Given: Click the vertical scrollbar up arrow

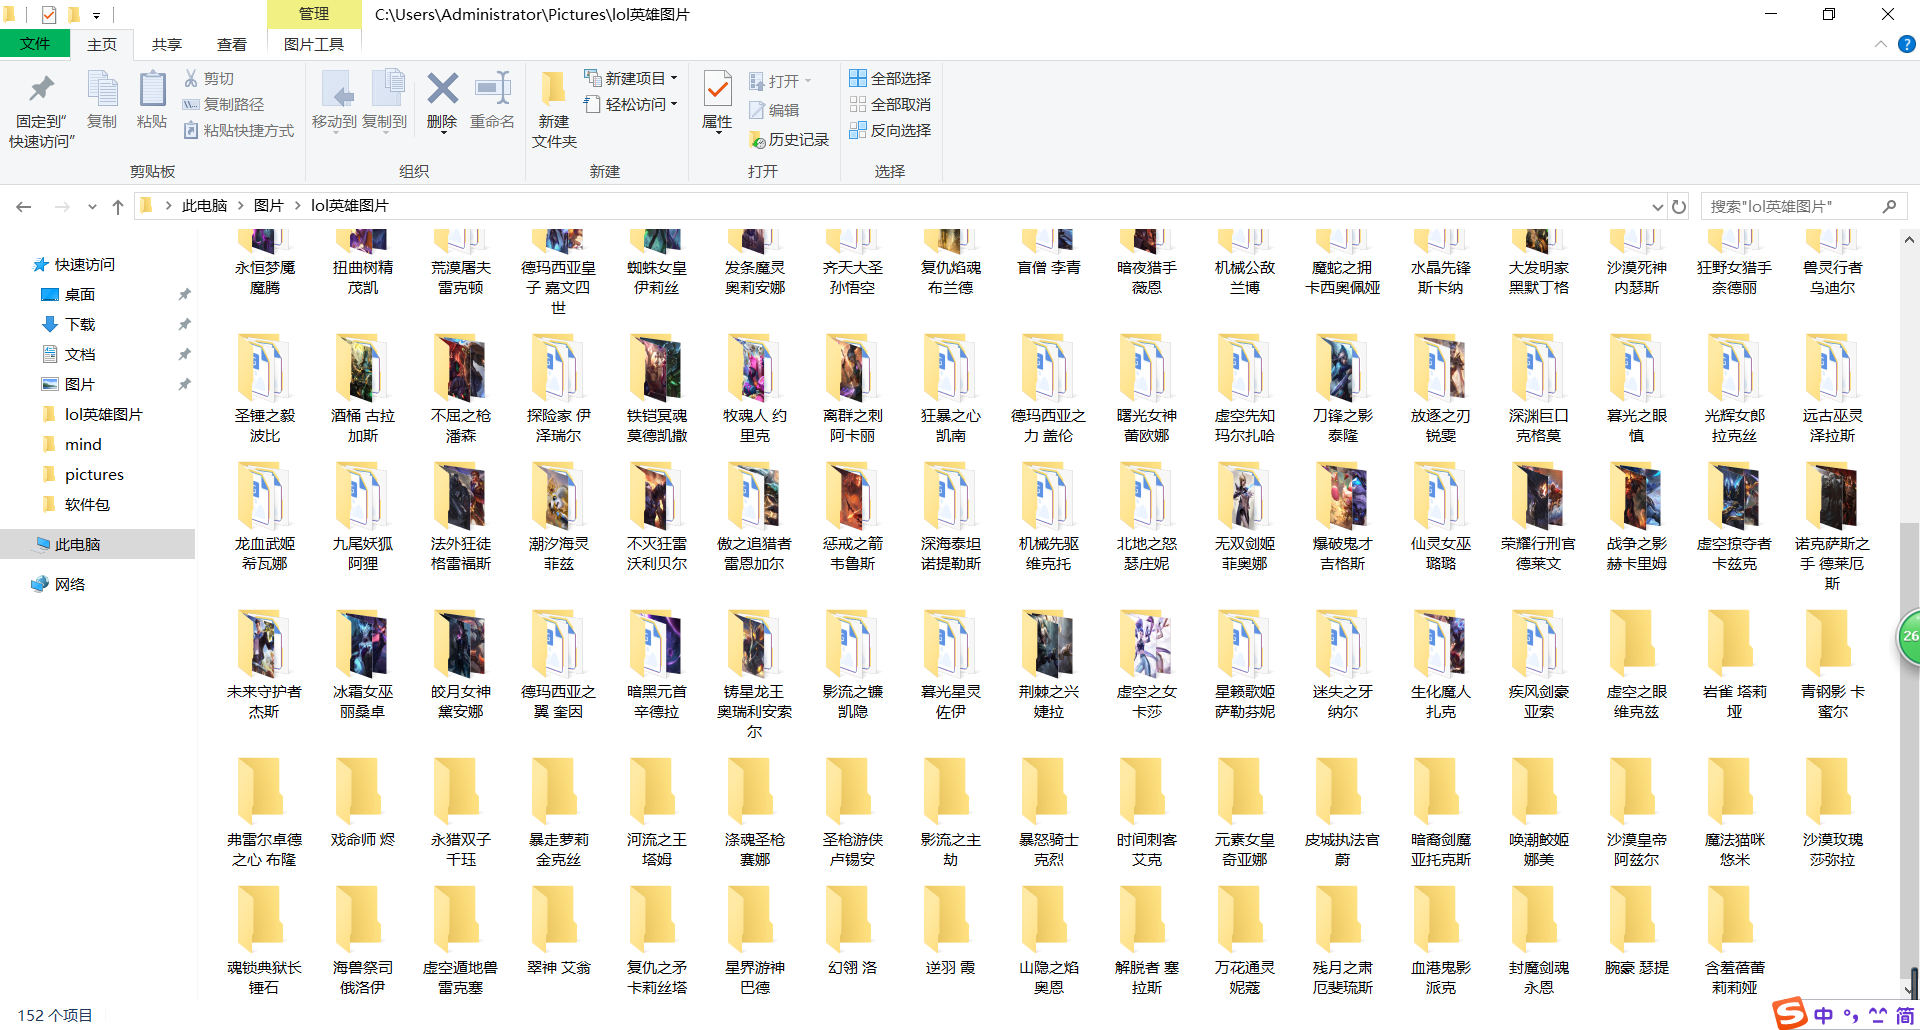Looking at the screenshot, I should [1909, 240].
